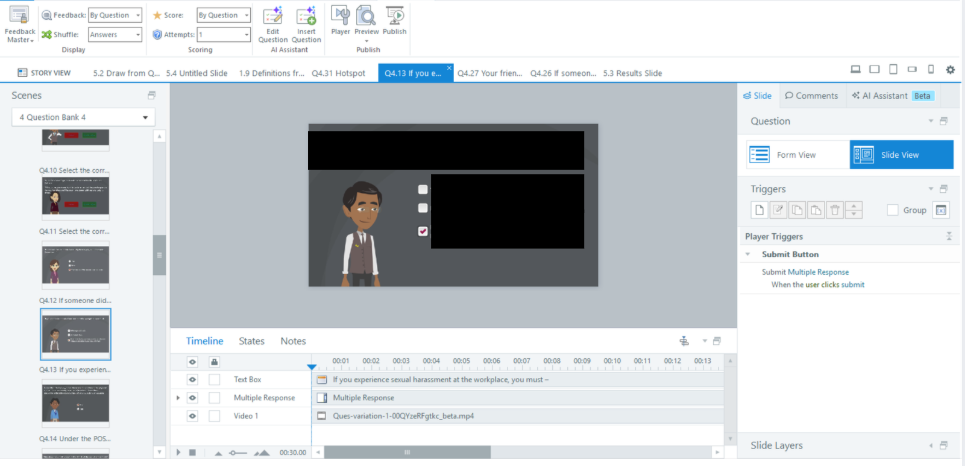This screenshot has height=466, width=965.
Task: Click the align-to-cue-point icon above timeline
Action: (x=684, y=341)
